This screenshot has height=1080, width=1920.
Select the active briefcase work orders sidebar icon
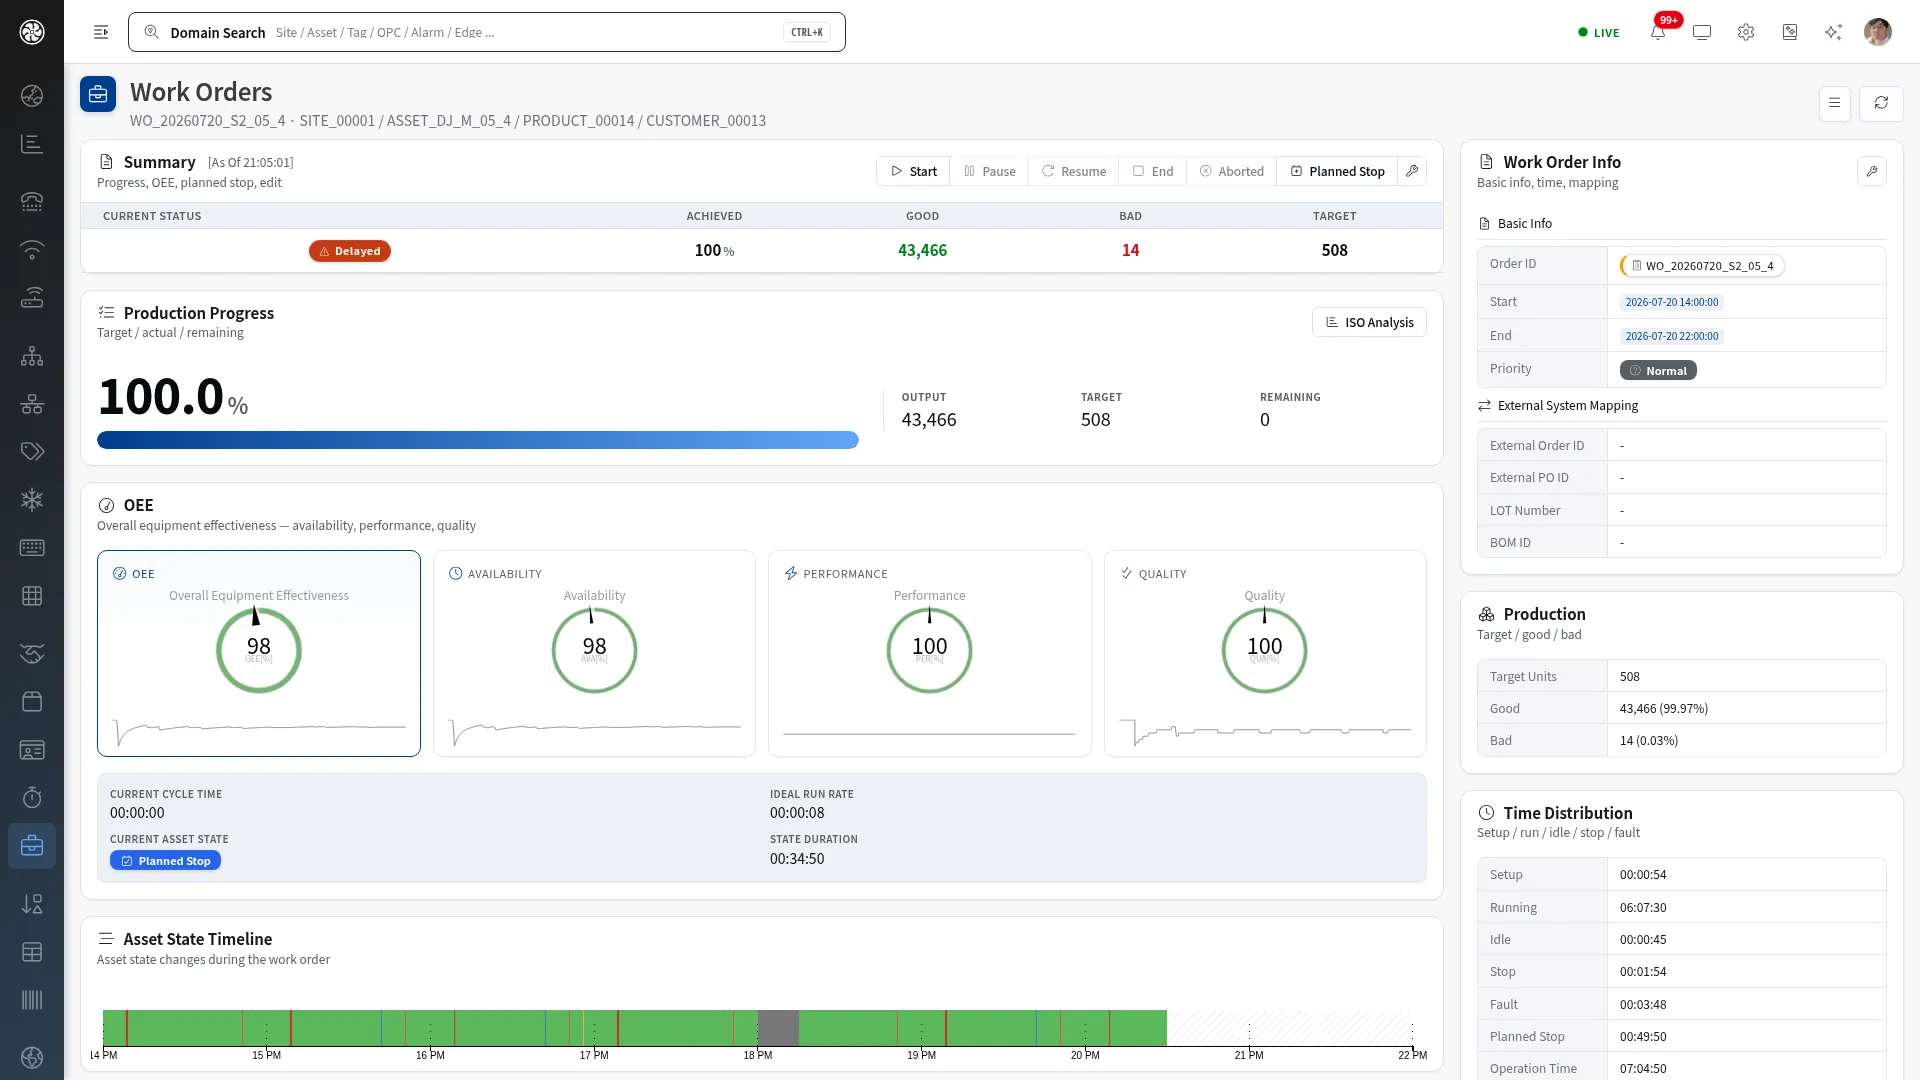32,846
